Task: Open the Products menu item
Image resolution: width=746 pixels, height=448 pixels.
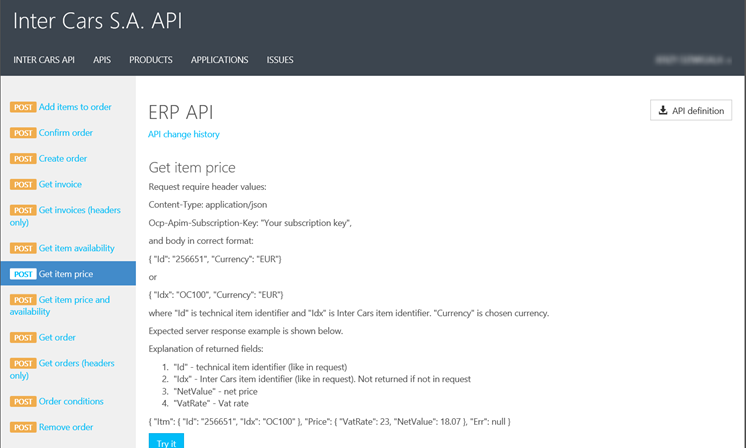Action: (x=151, y=60)
